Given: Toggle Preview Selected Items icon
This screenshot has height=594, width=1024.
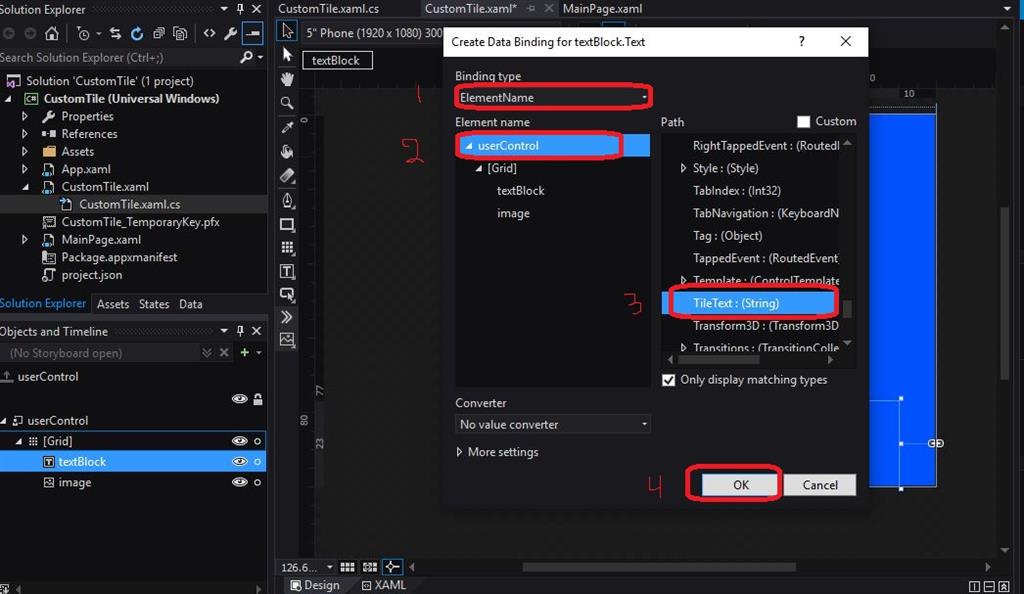Looking at the screenshot, I should pos(253,33).
